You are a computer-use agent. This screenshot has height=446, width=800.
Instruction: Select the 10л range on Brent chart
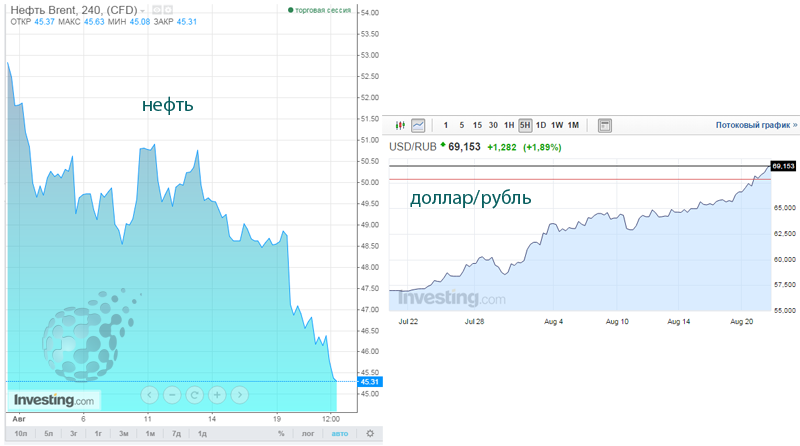pos(21,434)
